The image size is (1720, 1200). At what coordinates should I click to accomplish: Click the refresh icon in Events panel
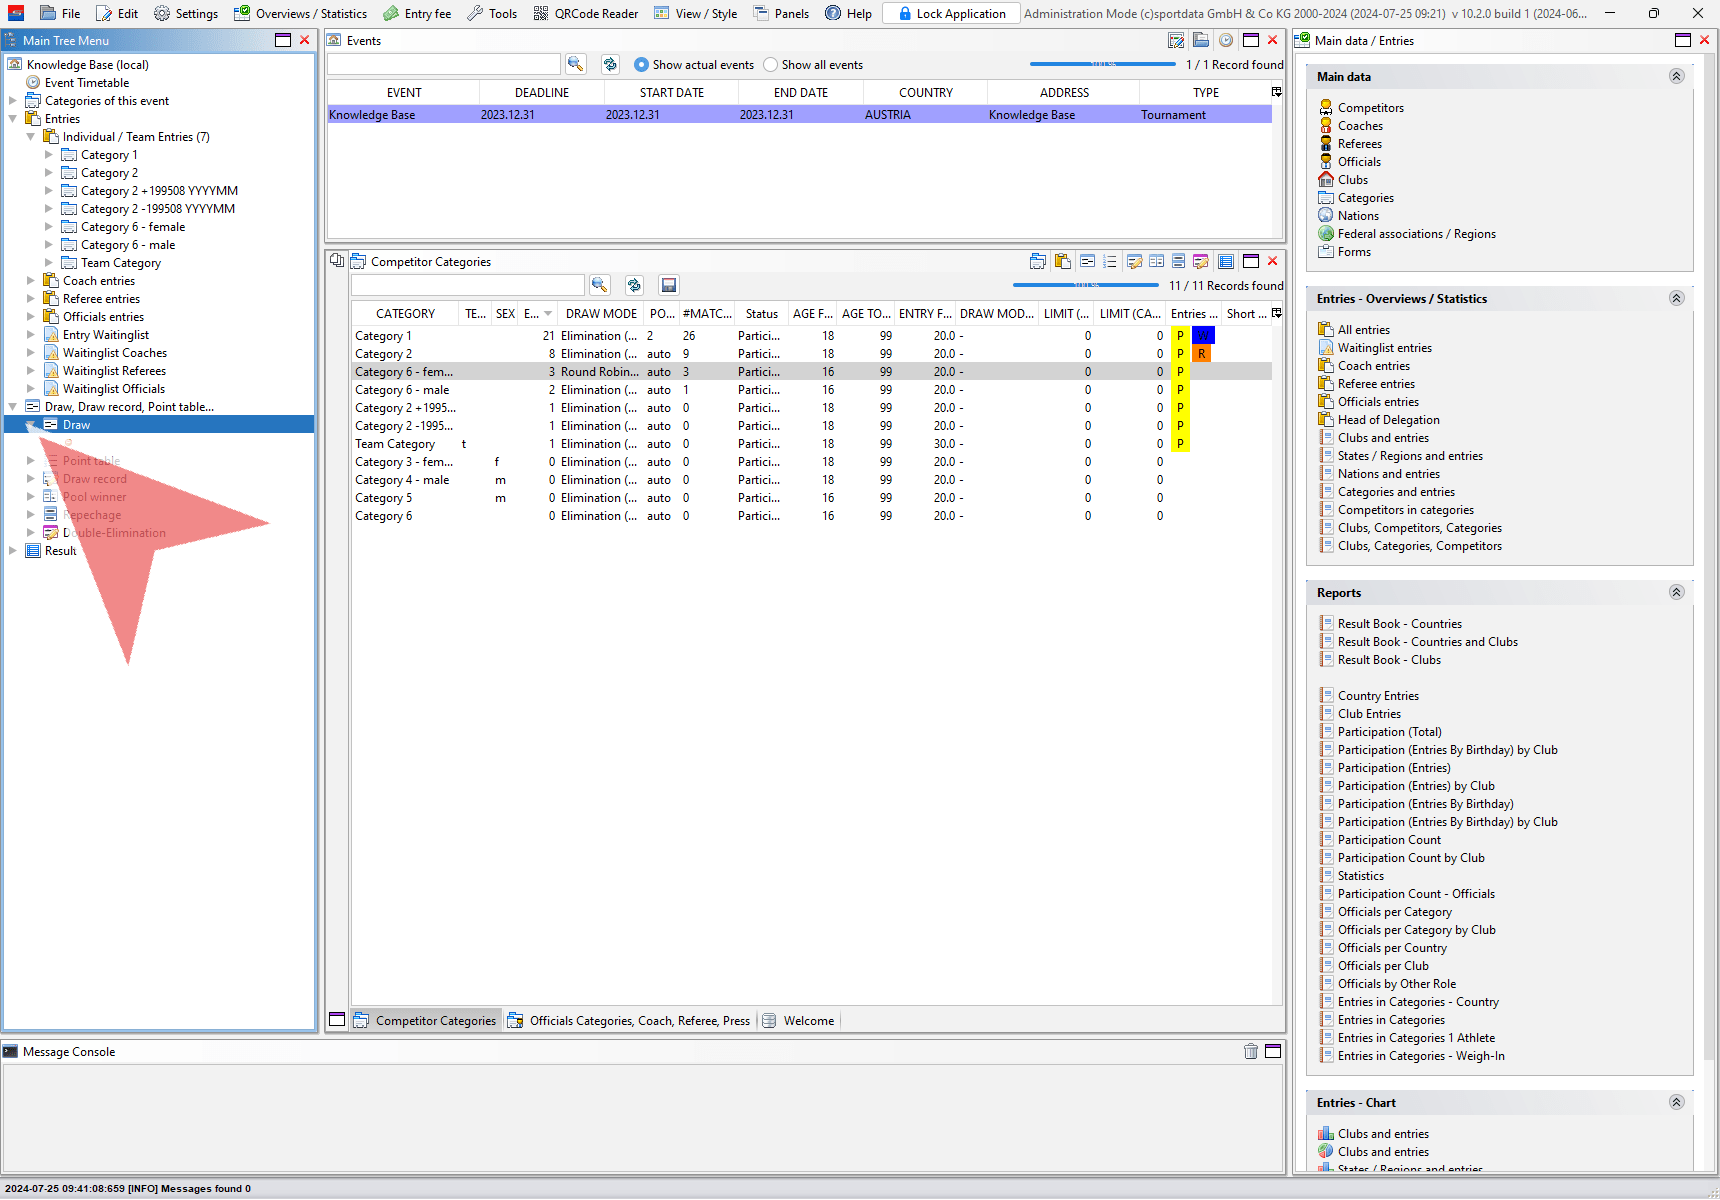[610, 64]
